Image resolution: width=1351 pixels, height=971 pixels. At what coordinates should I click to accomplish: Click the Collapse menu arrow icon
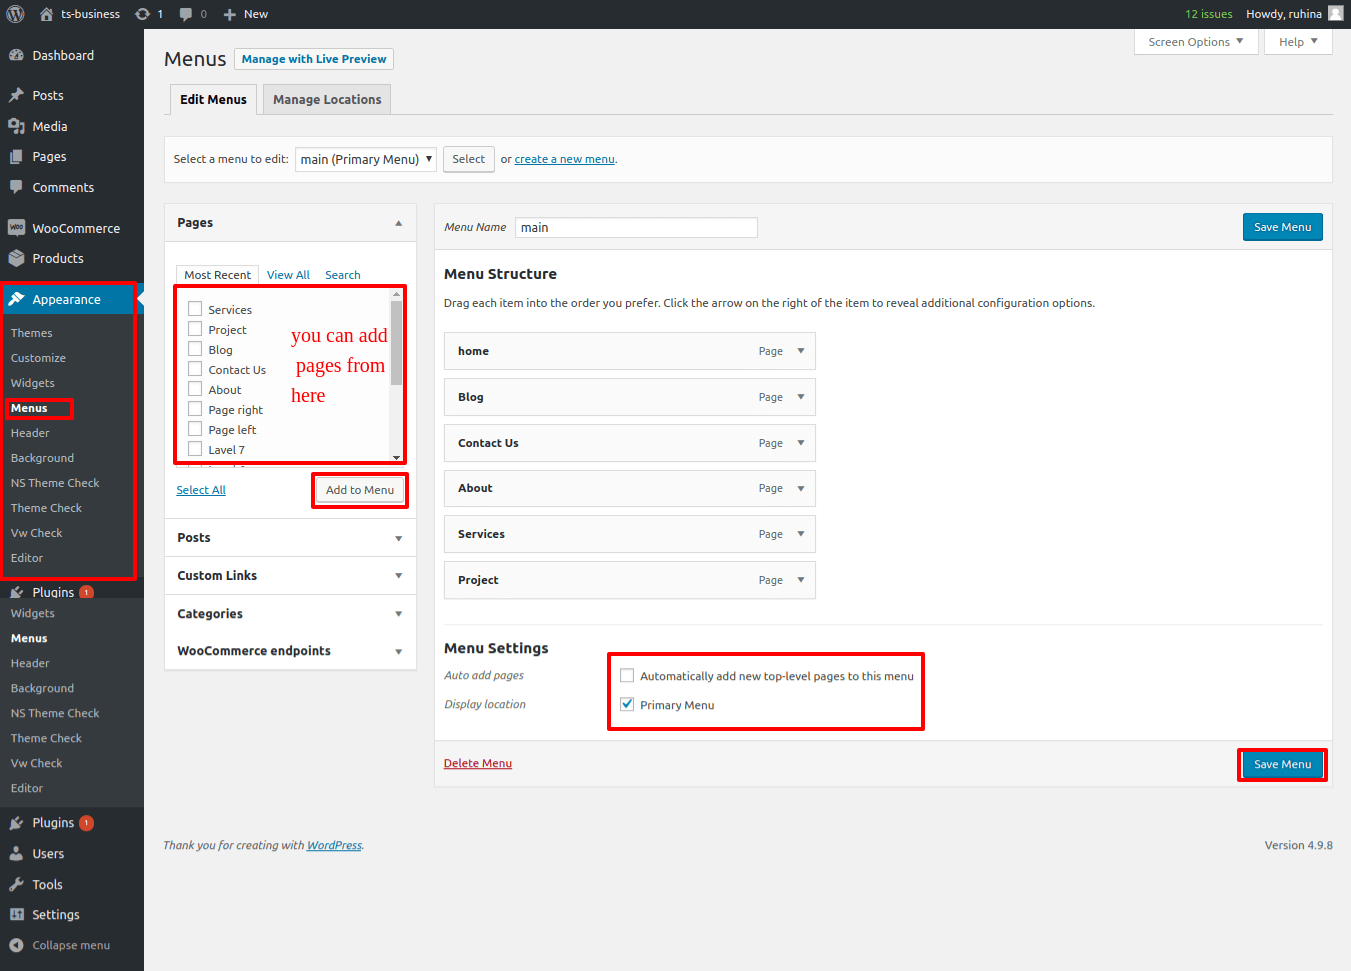[x=16, y=946]
